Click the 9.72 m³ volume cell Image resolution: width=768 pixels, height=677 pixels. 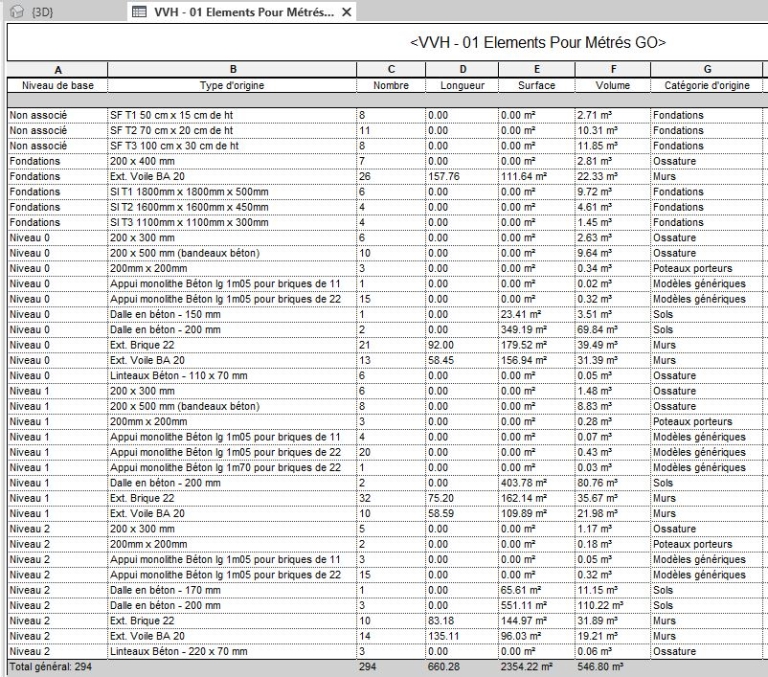click(x=613, y=192)
